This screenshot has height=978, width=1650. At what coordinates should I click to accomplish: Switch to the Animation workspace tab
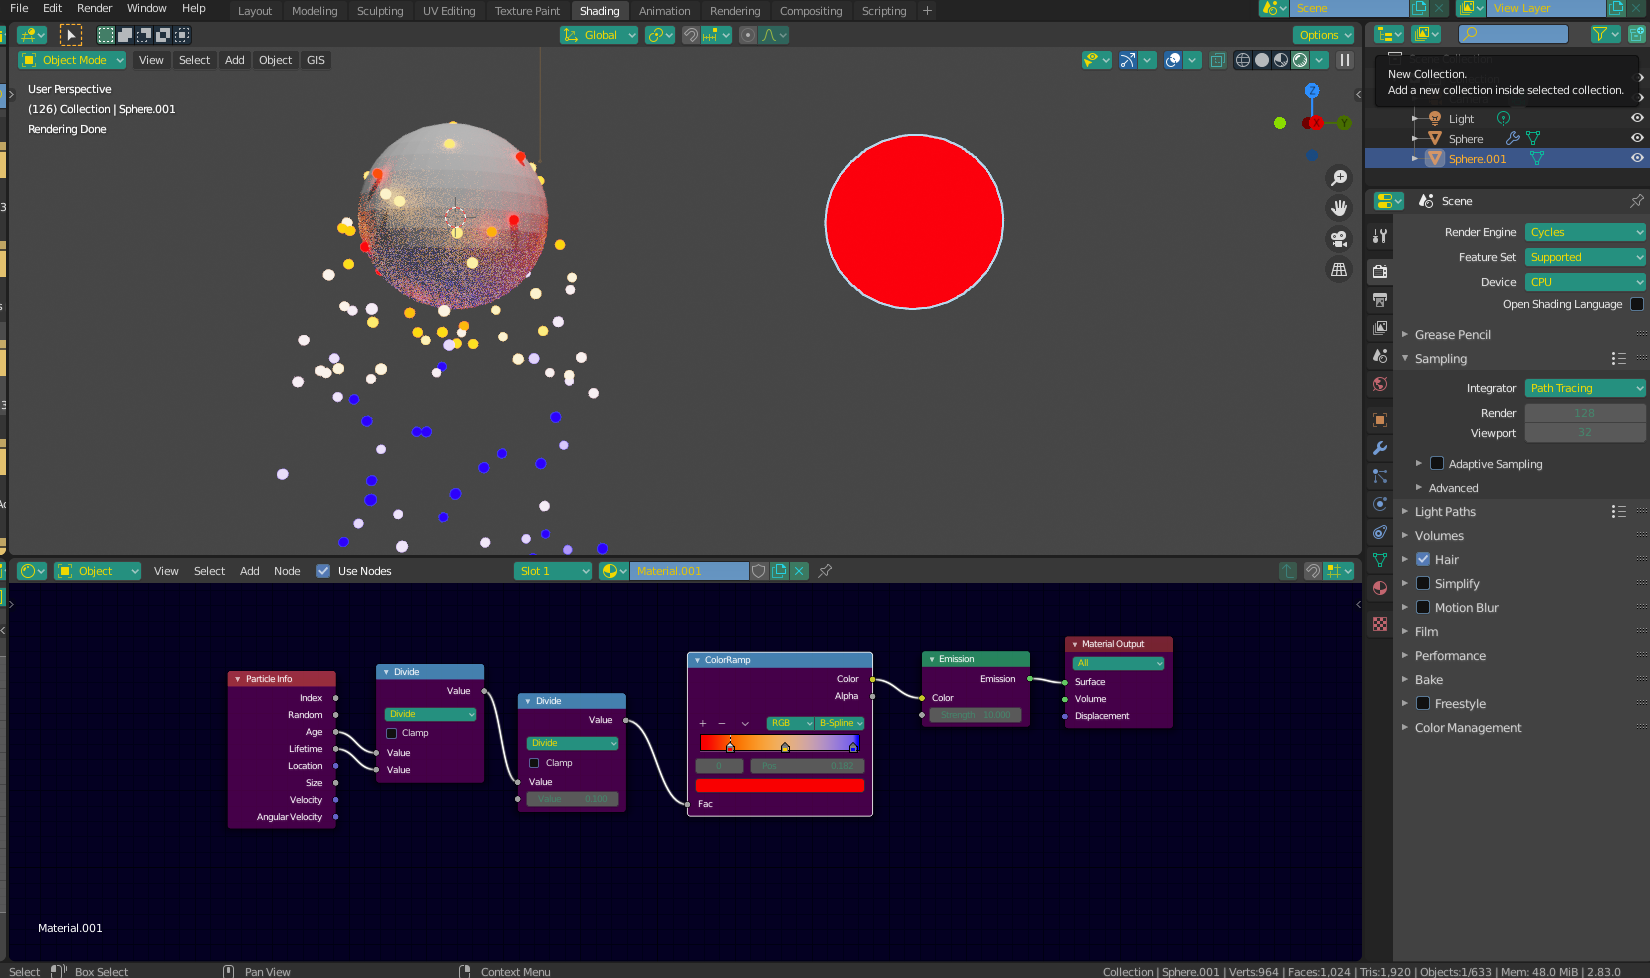665,11
